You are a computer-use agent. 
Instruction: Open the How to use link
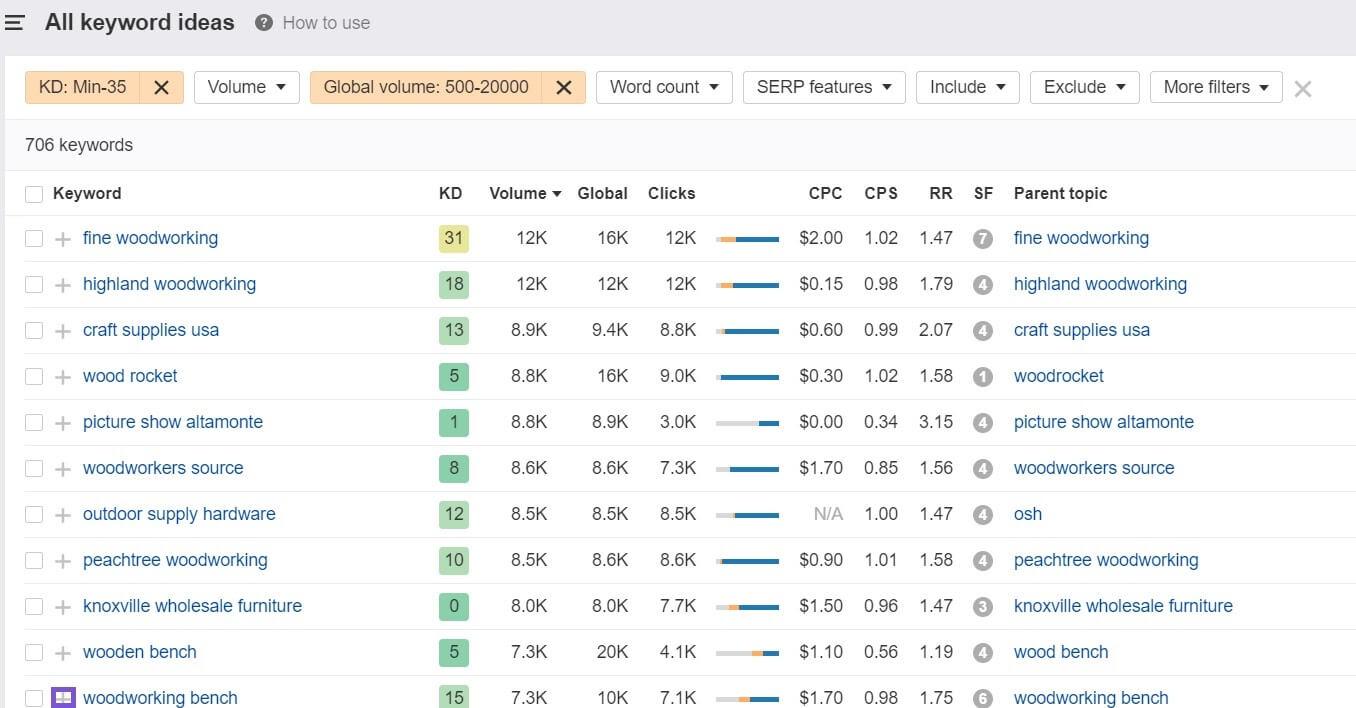tap(326, 23)
